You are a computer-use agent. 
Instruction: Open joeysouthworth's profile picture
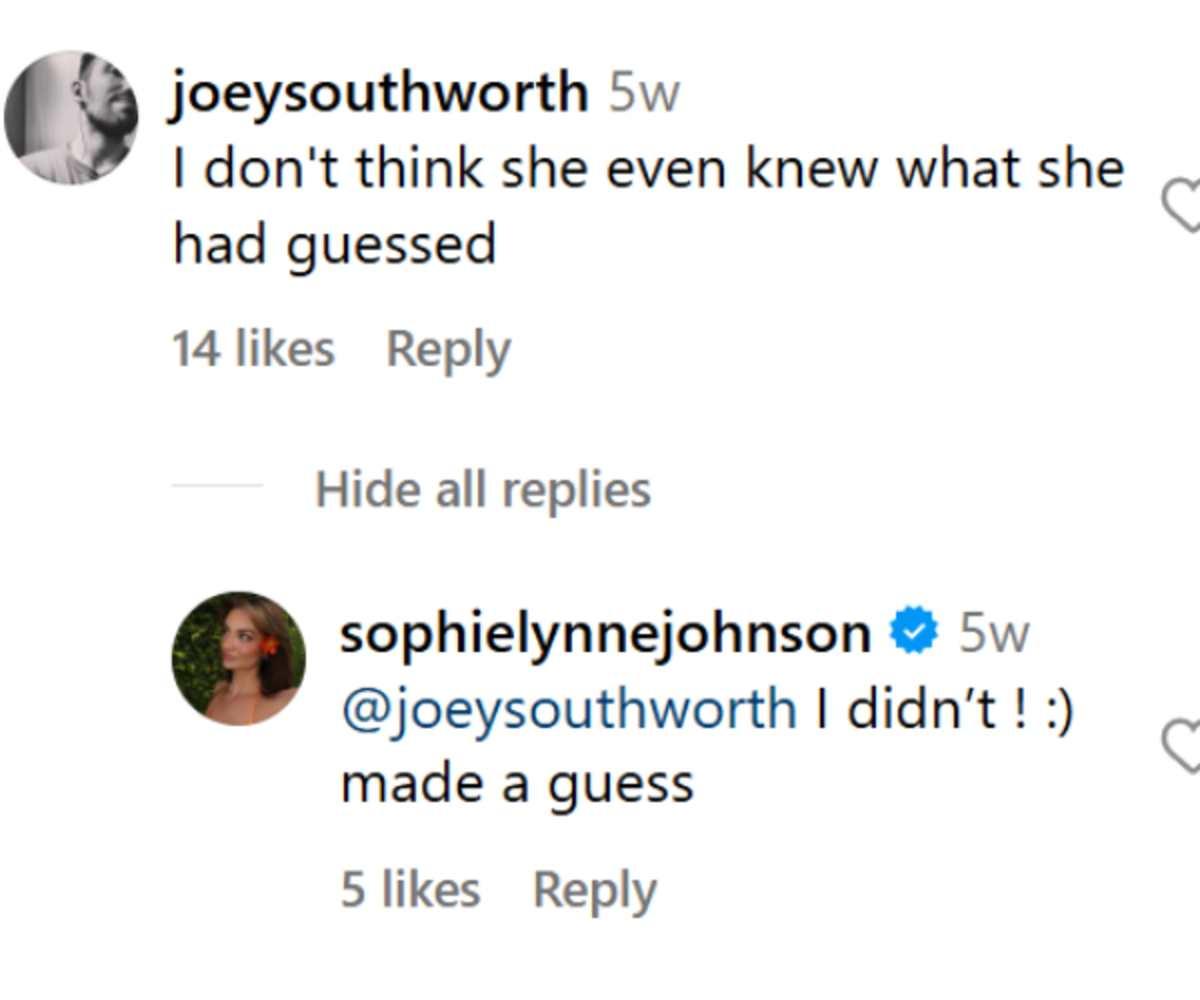point(71,118)
